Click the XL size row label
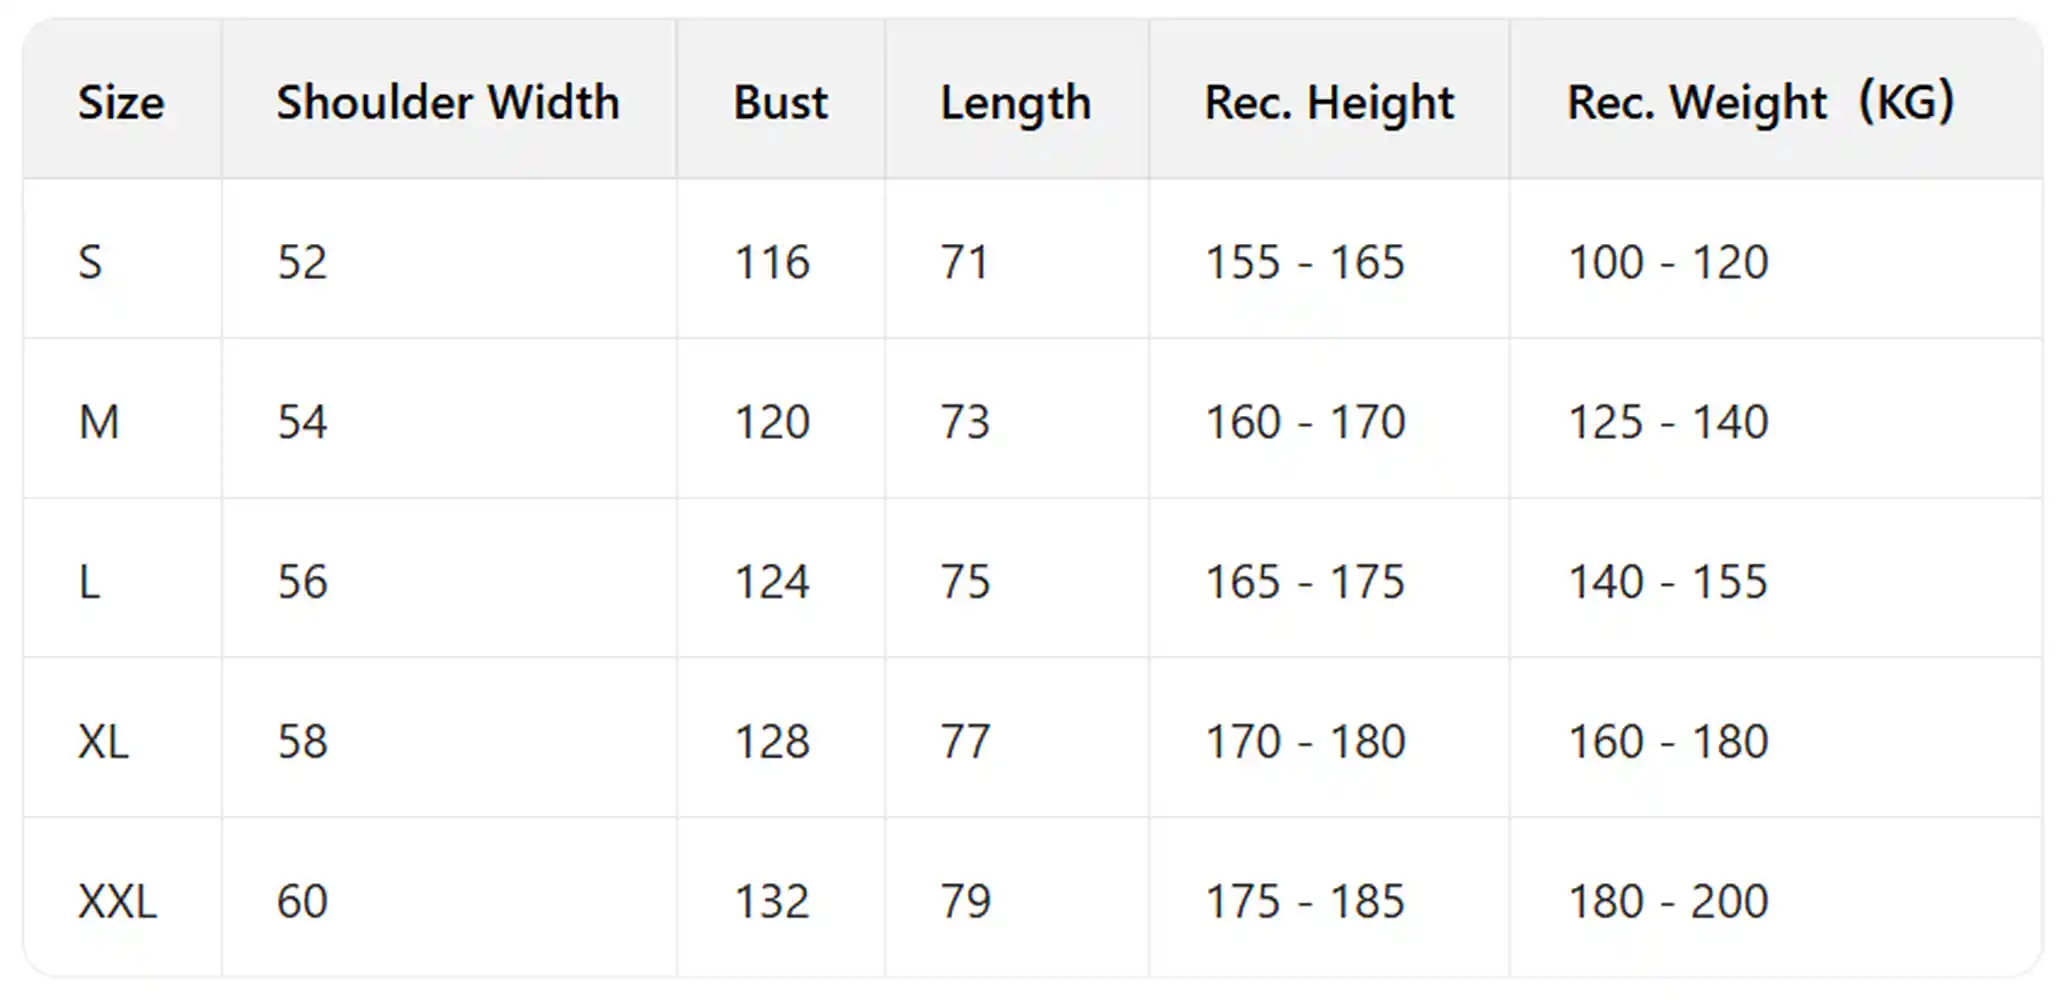Viewport: 2068px width, 1000px height. click(x=104, y=742)
